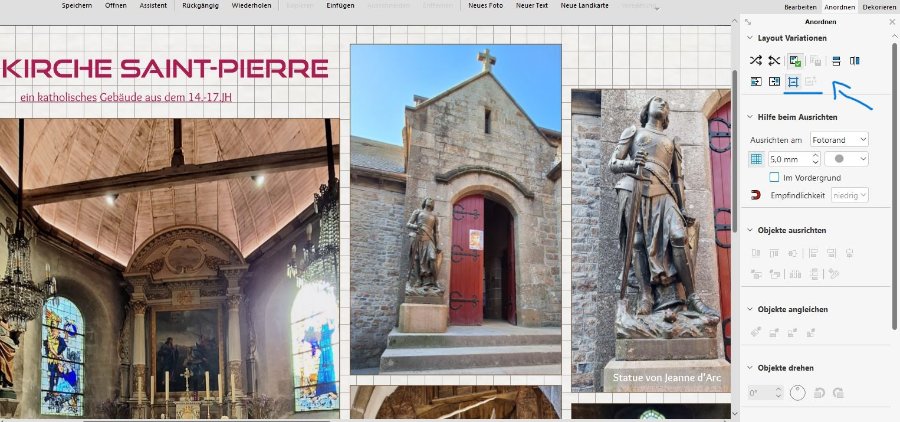The width and height of the screenshot is (900, 422).
Task: Click second icon under Objekte angleichen
Action: [774, 332]
